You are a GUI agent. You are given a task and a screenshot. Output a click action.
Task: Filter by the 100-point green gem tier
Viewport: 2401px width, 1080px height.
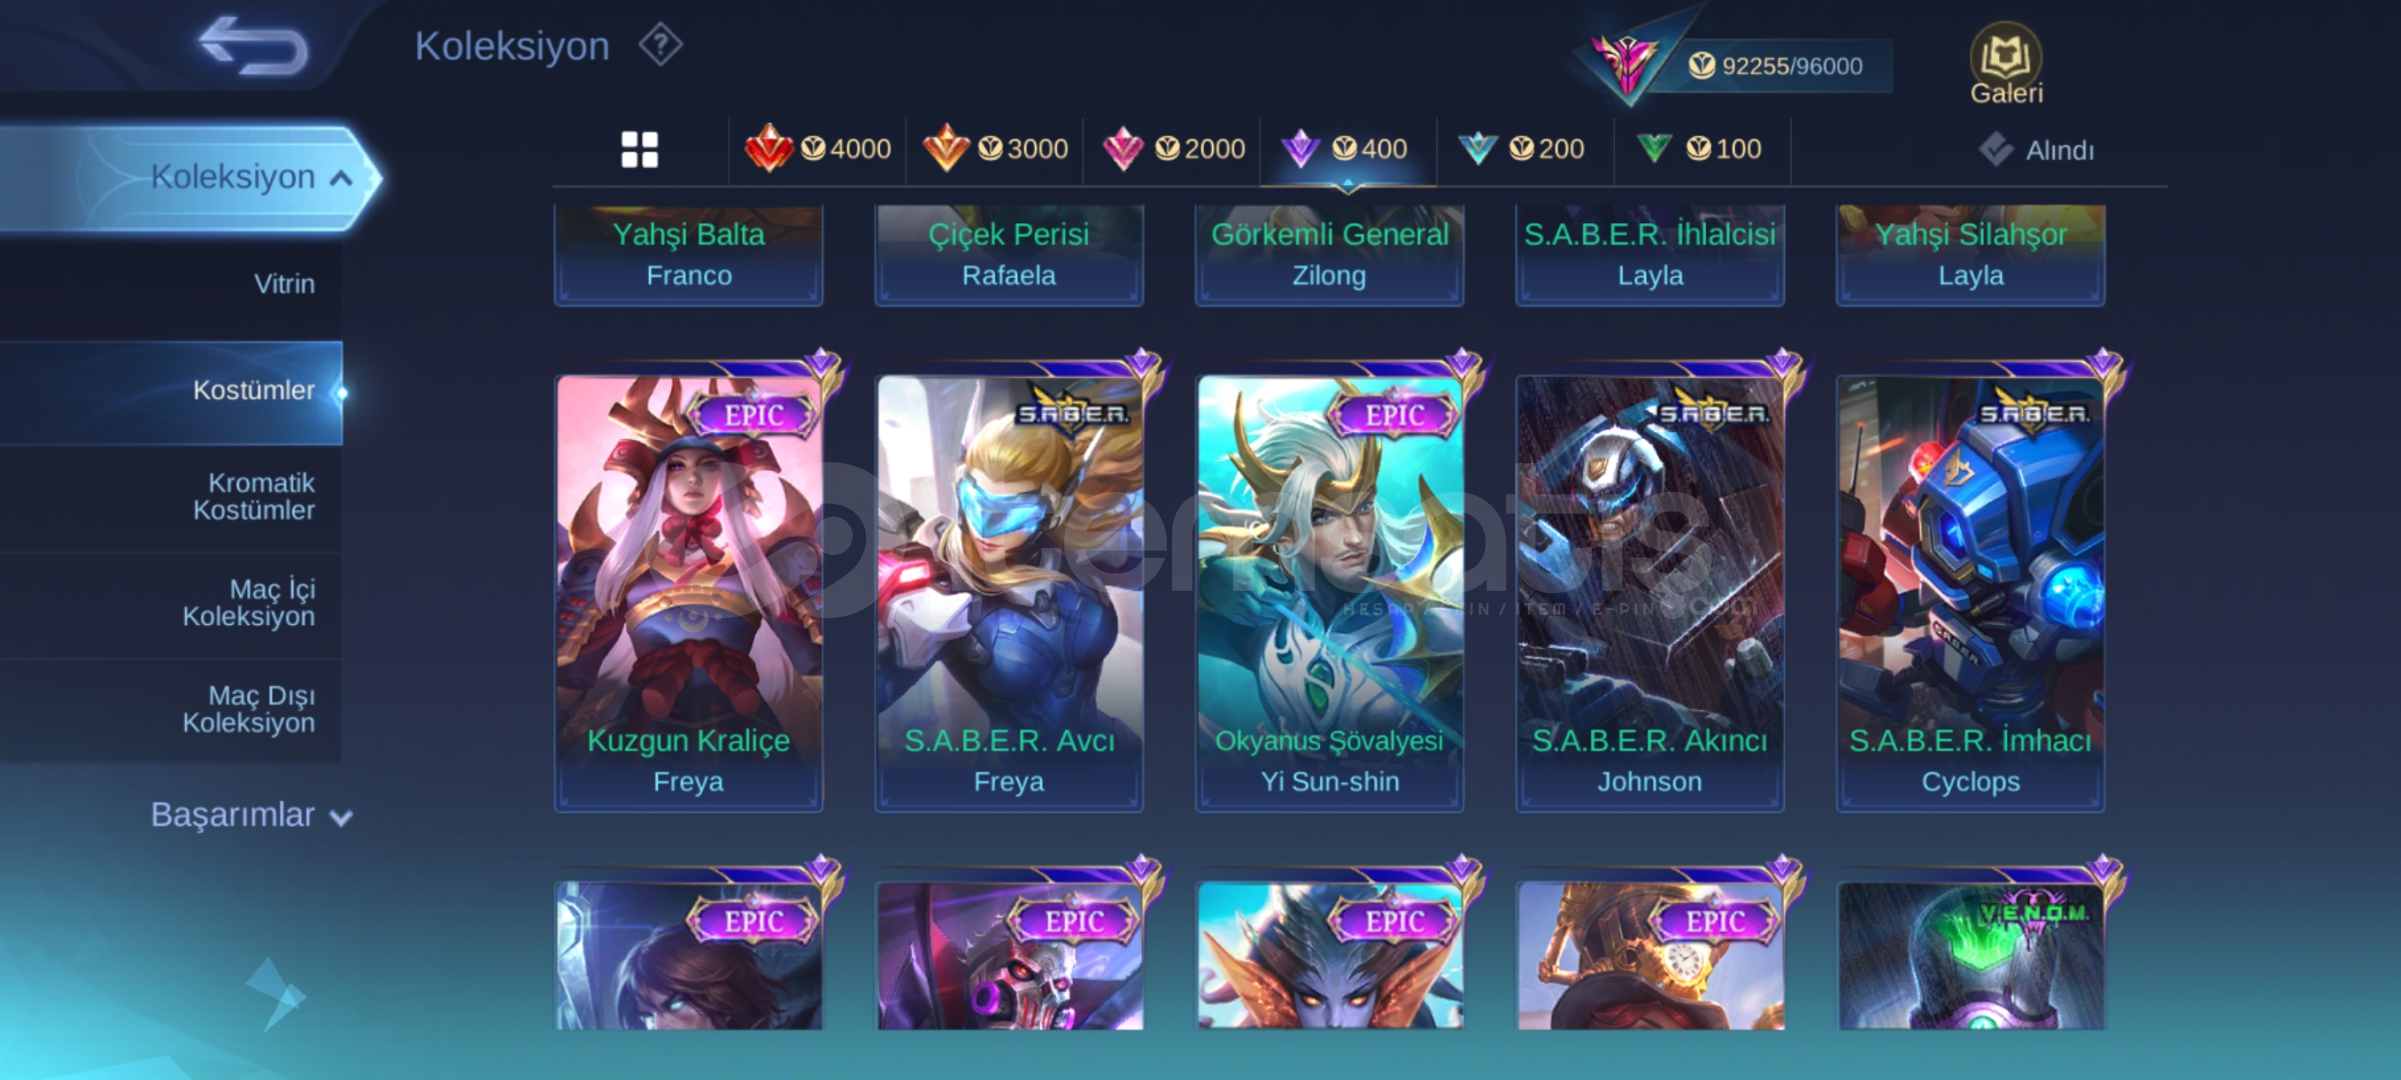(x=1699, y=149)
